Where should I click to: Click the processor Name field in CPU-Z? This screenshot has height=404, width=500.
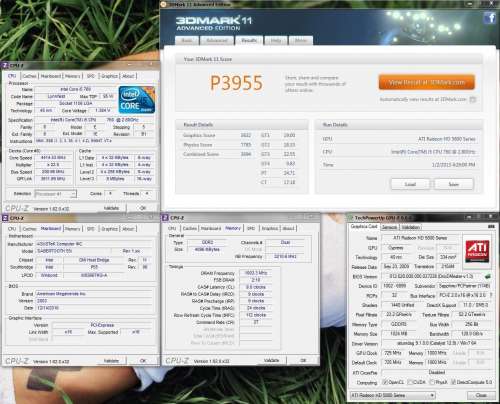[75, 89]
